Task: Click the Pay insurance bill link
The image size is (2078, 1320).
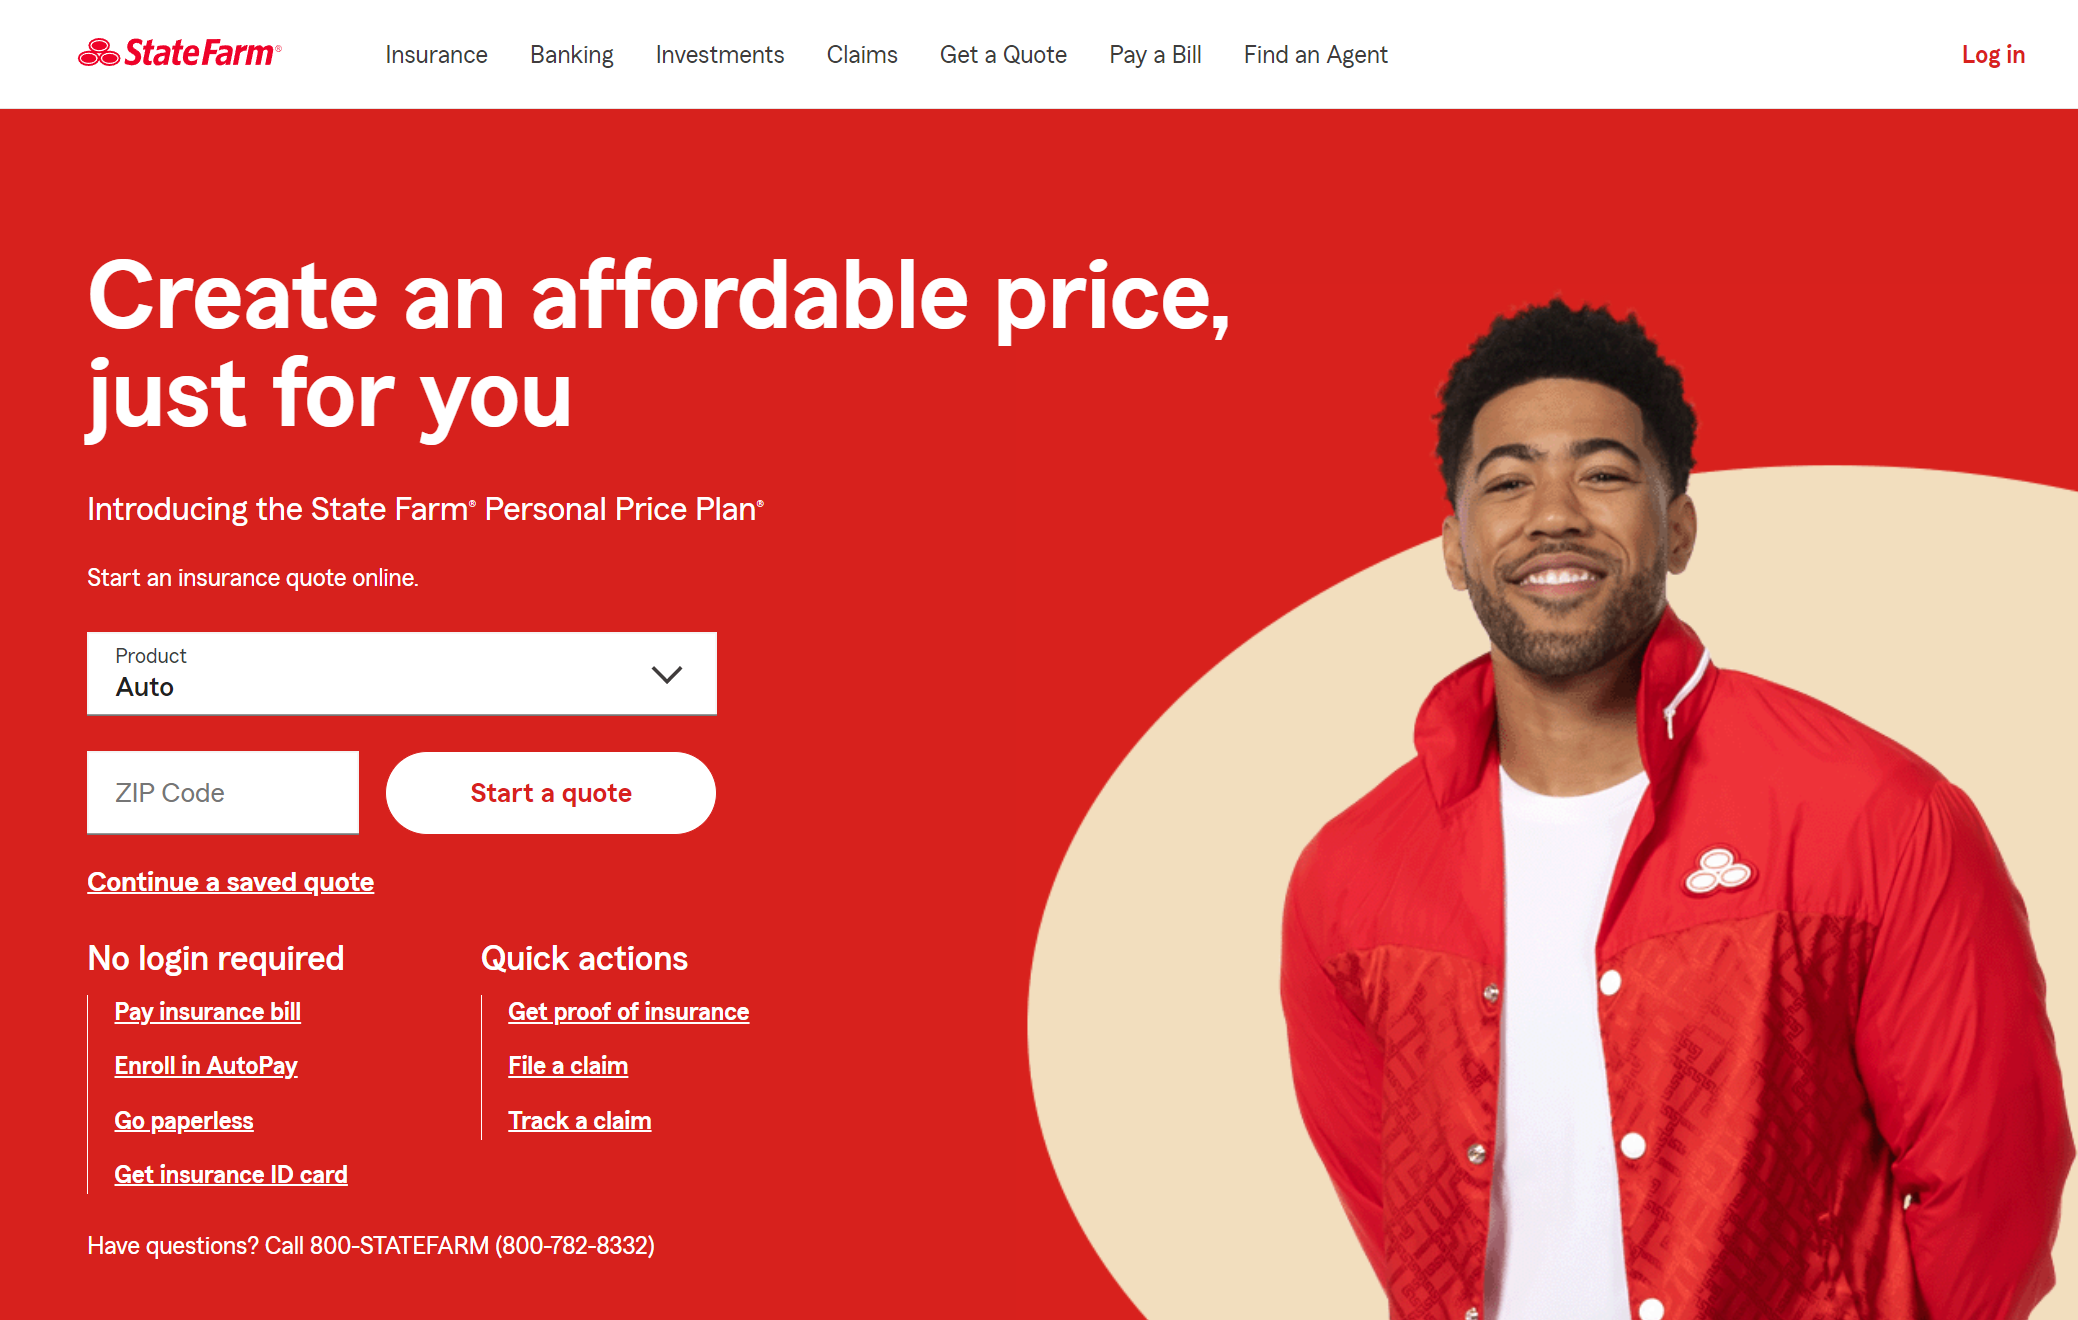Action: pyautogui.click(x=206, y=1011)
